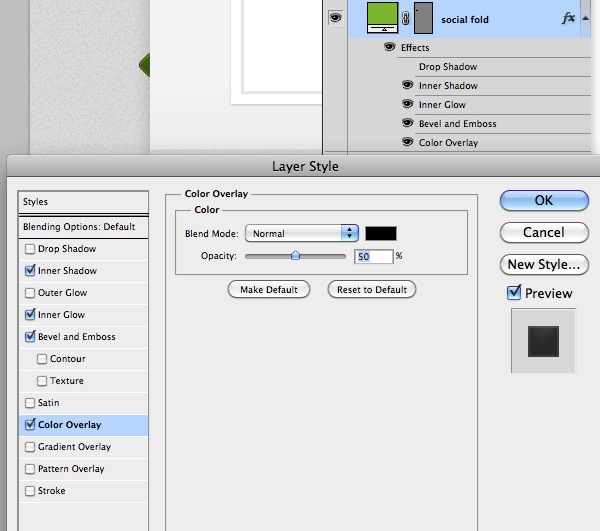Hide the Inner Glow effect in Layers panel
This screenshot has height=531, width=600.
point(408,104)
